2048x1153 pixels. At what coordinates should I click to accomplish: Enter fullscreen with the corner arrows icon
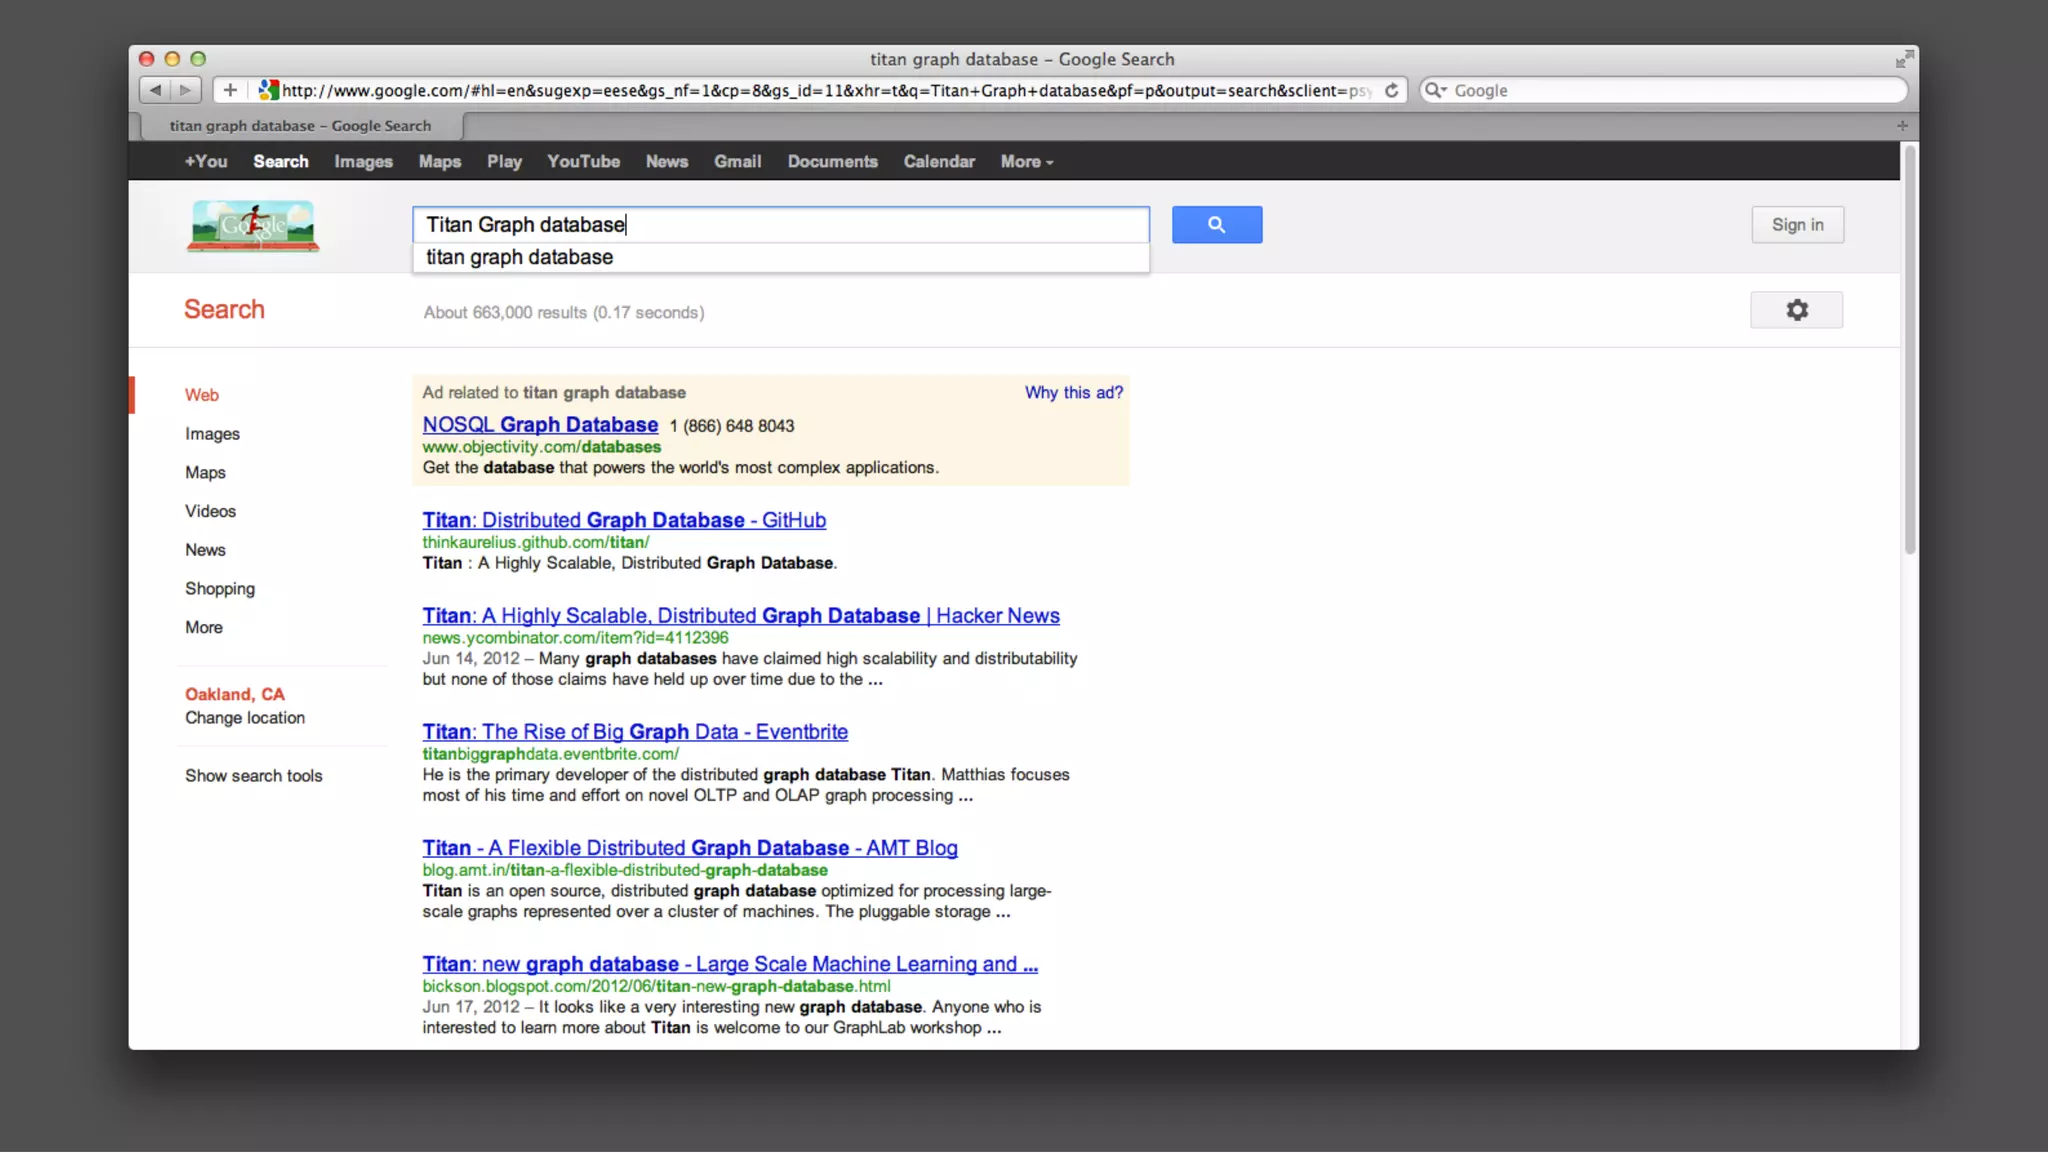click(x=1904, y=59)
